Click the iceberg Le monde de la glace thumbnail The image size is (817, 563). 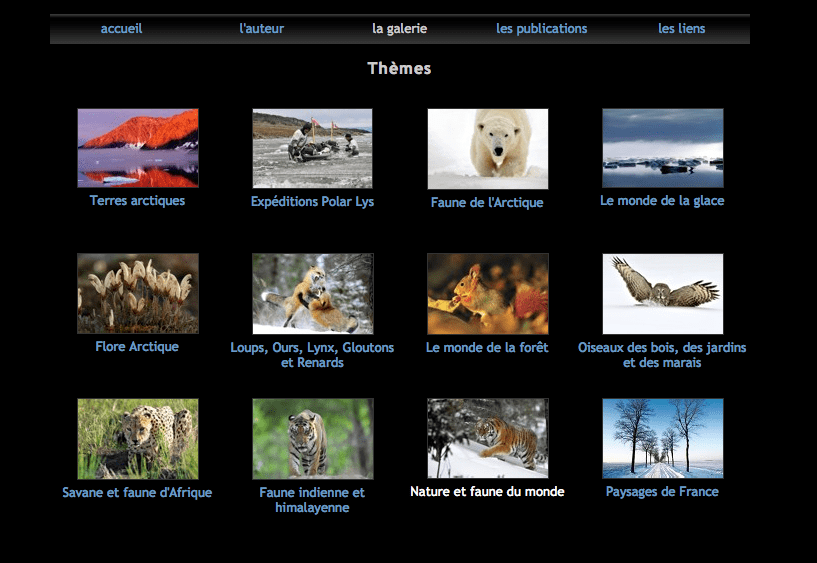(x=662, y=148)
